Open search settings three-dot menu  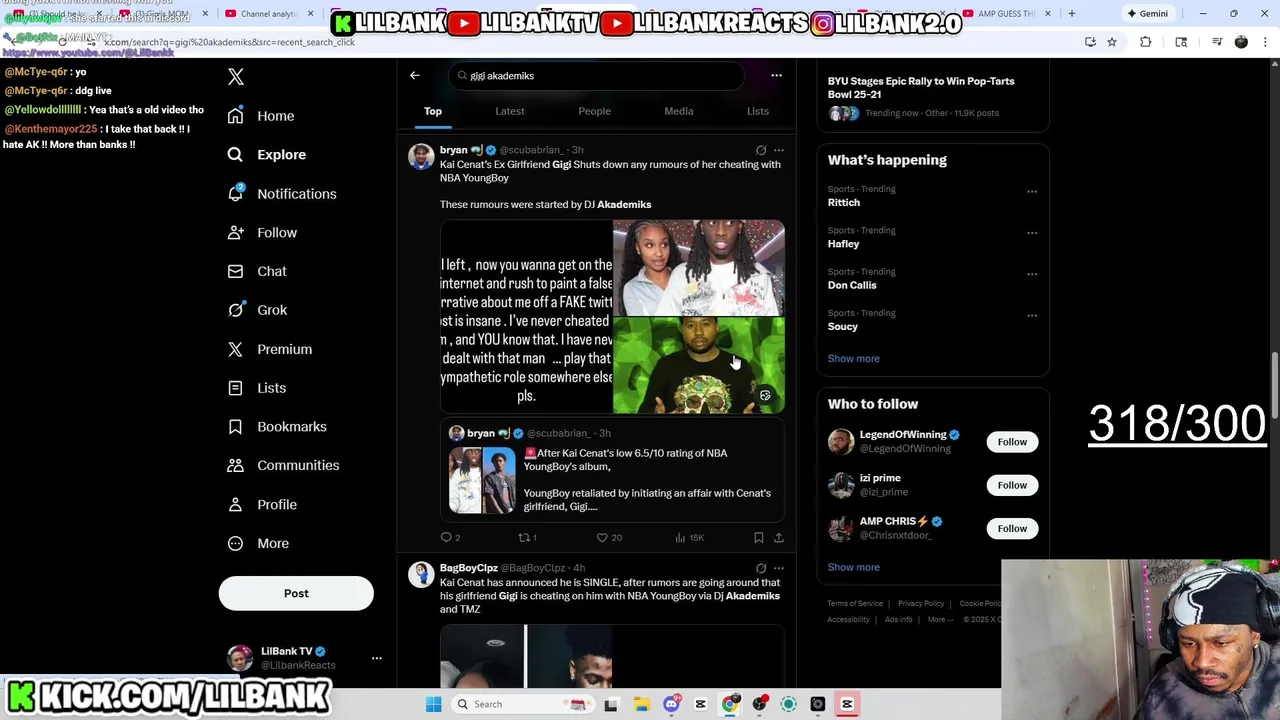(x=776, y=75)
